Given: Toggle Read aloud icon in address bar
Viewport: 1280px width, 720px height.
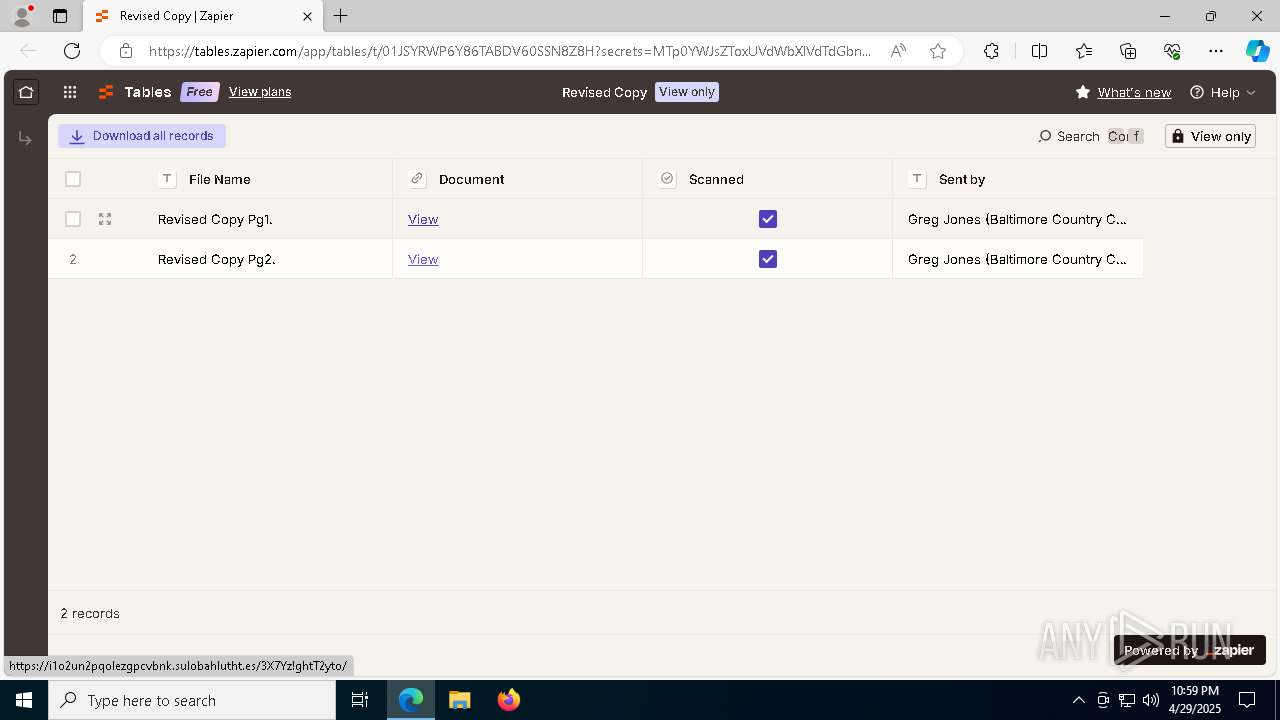Looking at the screenshot, I should click(x=898, y=51).
